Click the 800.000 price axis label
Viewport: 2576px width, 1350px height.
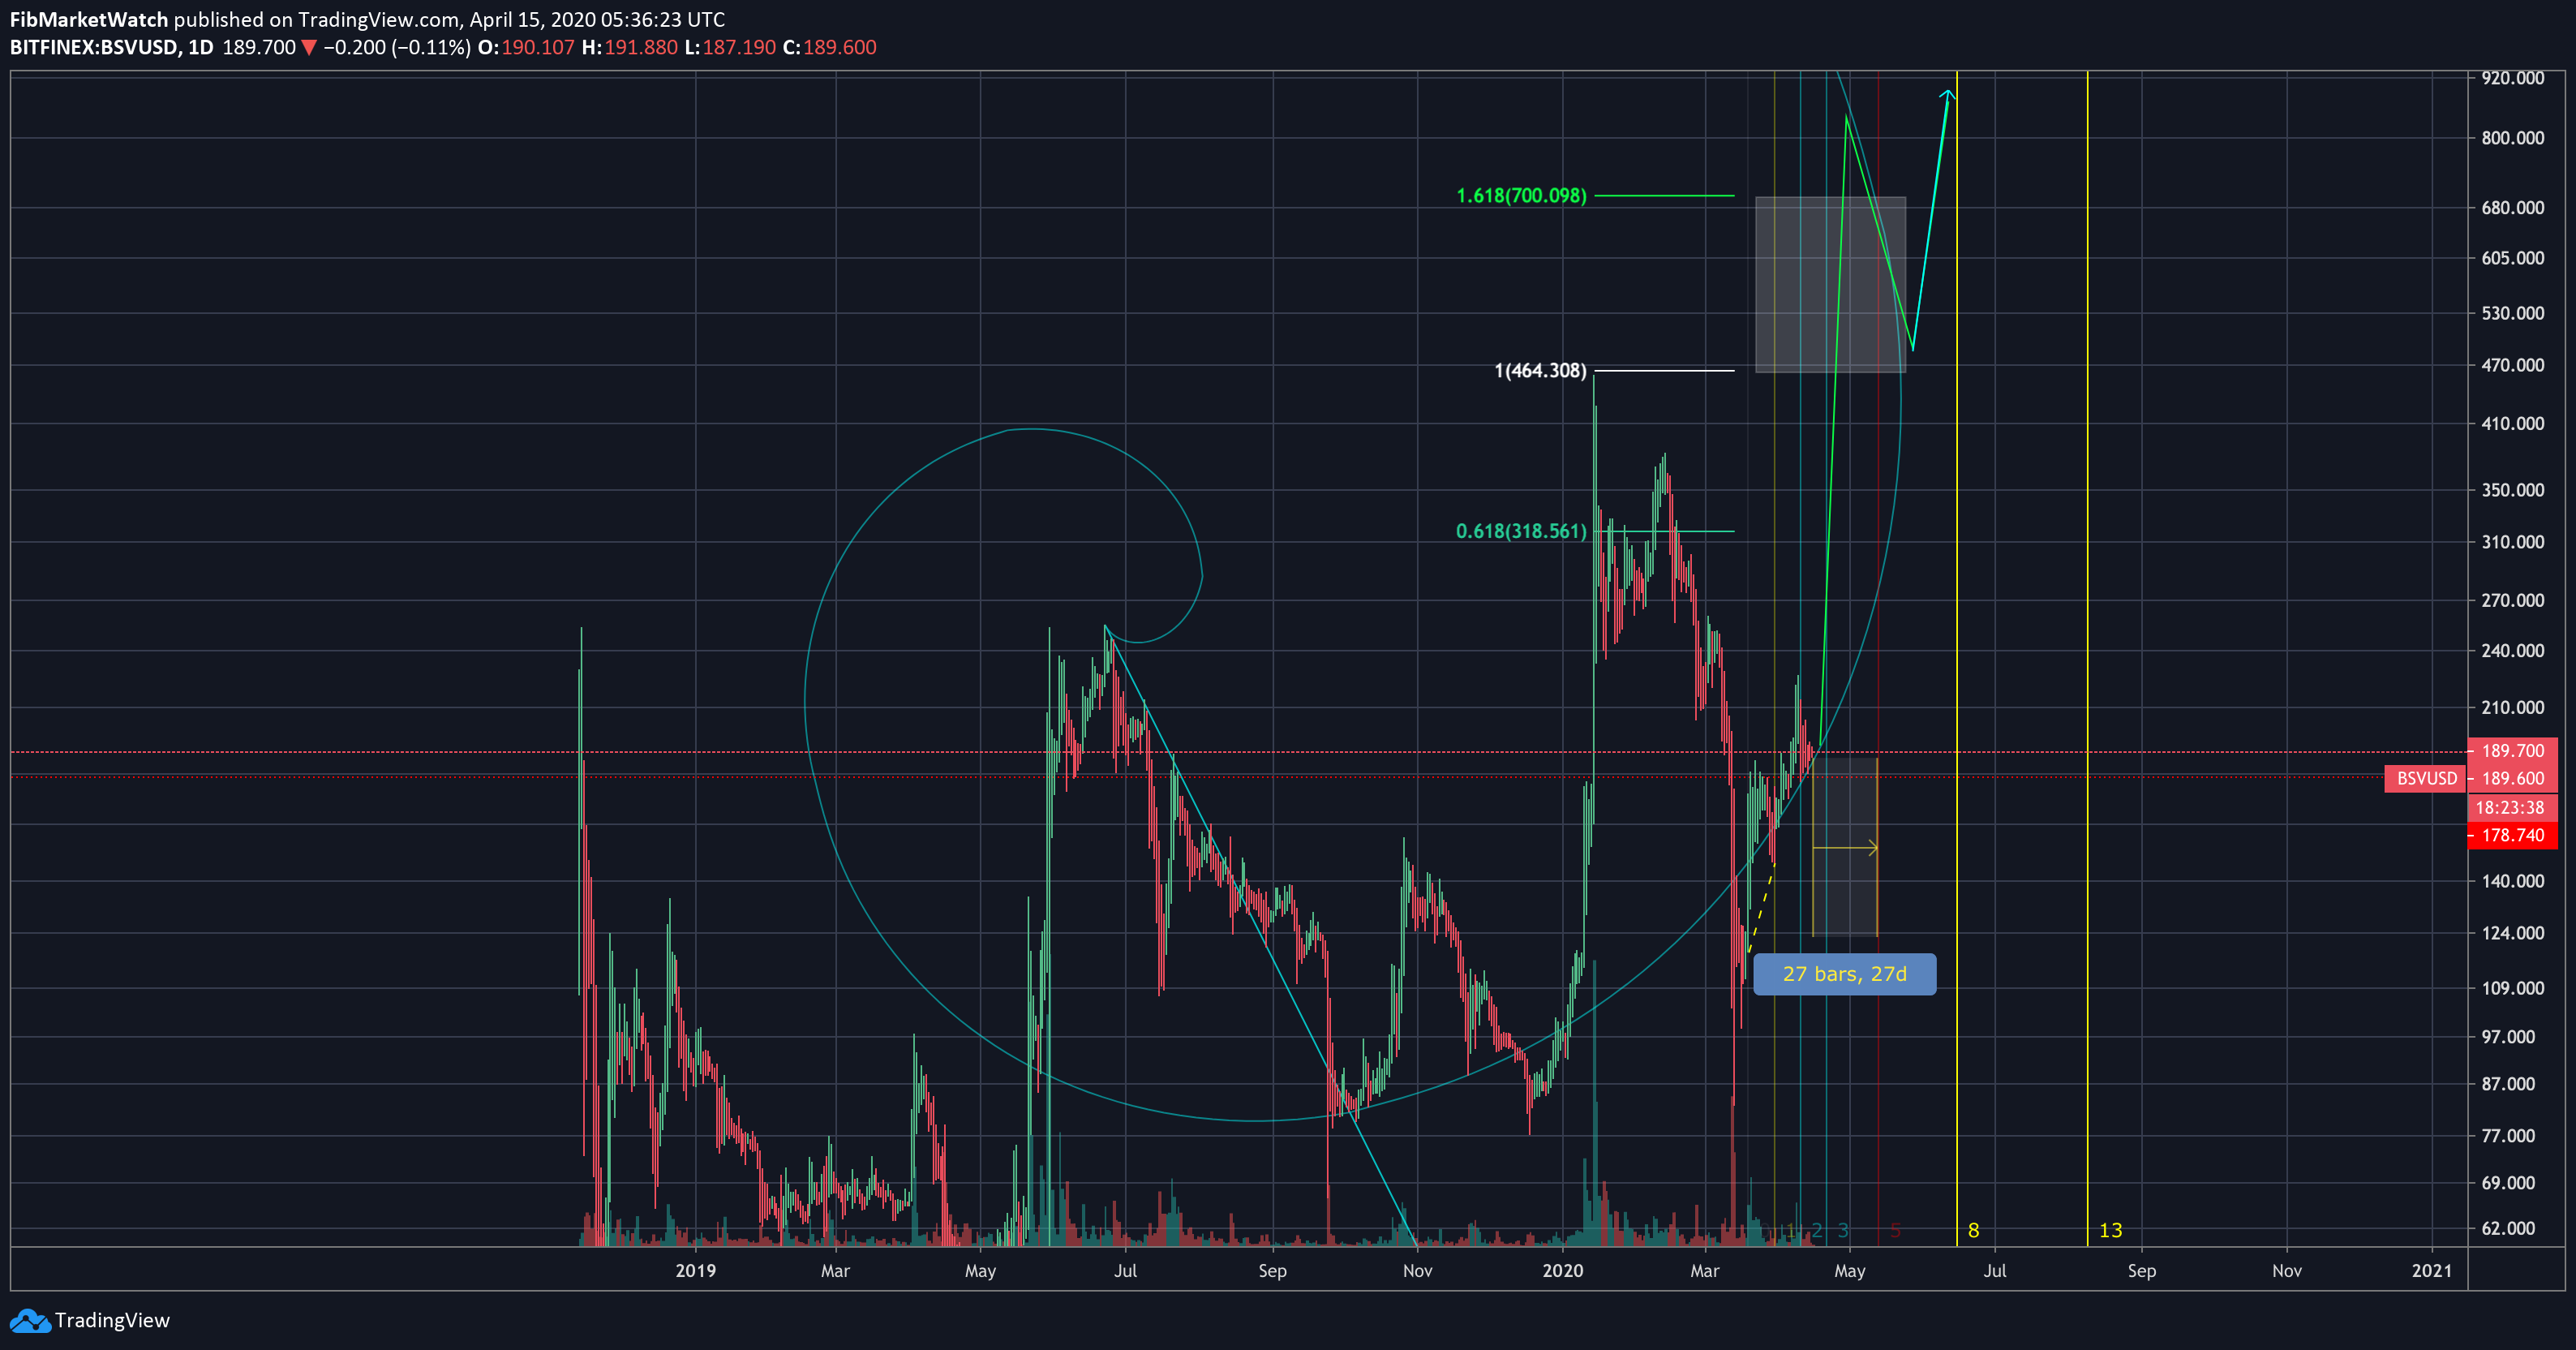tap(2512, 138)
